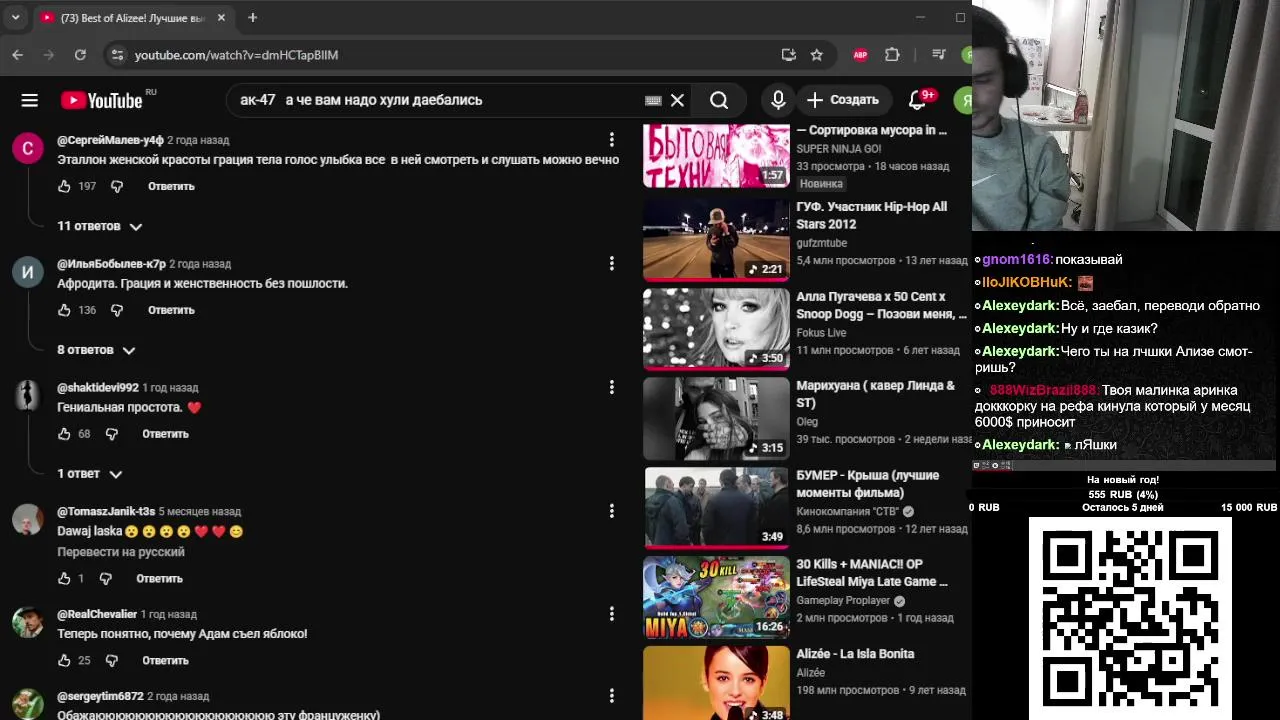Open the media control icon in toolbar
Viewport: 1280px width, 720px height.
938,55
